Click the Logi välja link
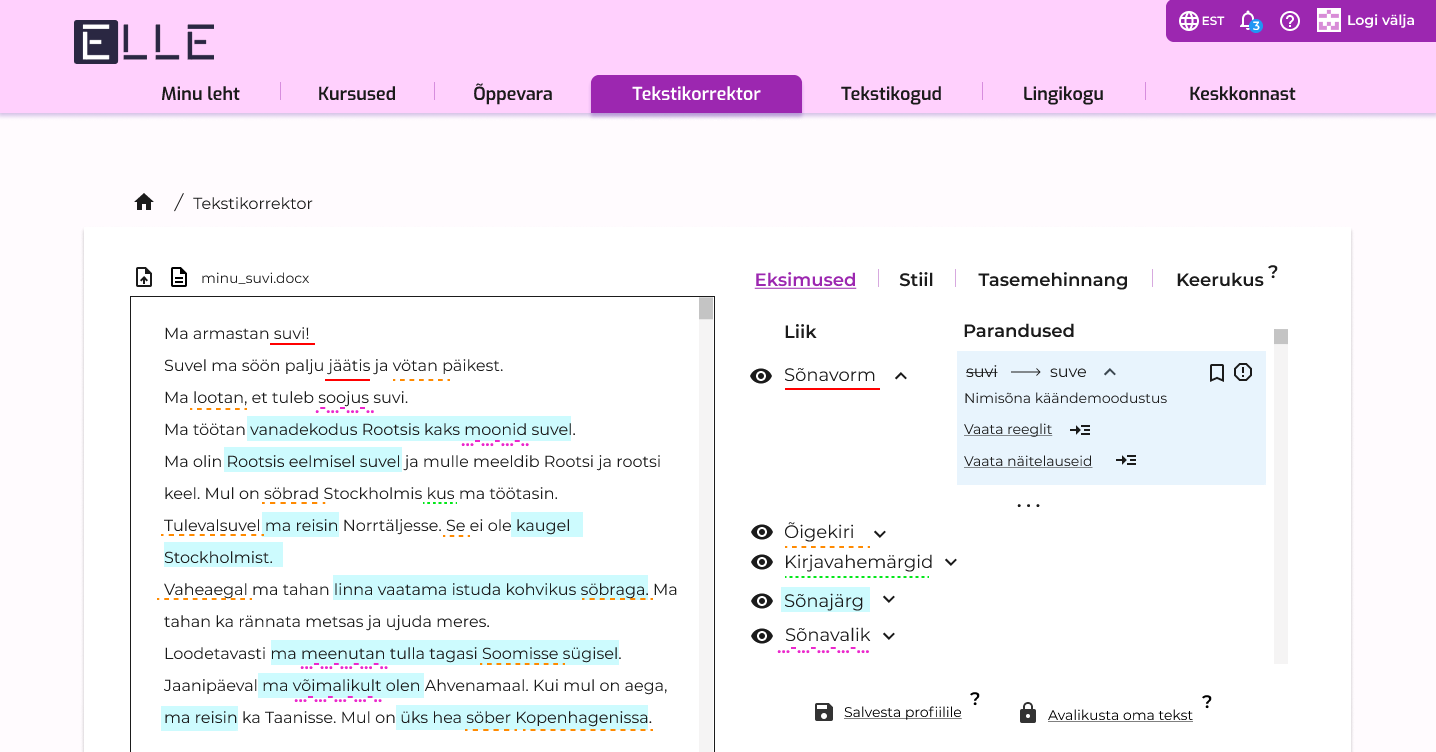Screen dimensions: 1436x752 pyautogui.click(x=1381, y=20)
